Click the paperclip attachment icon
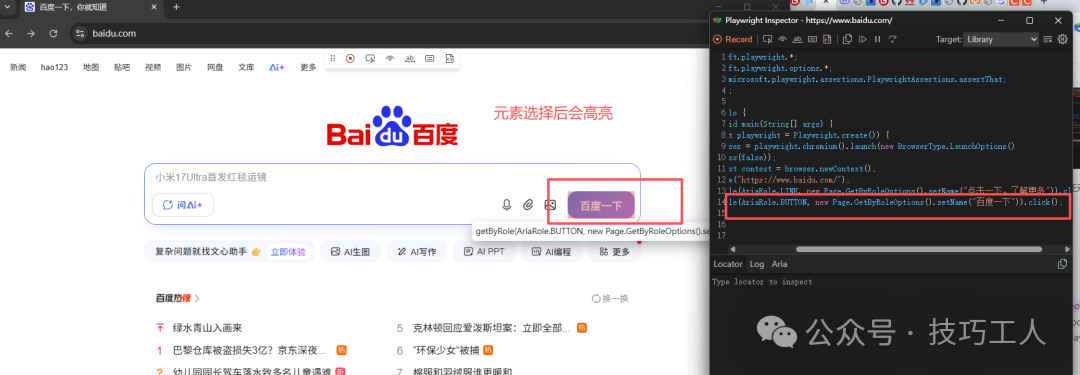This screenshot has height=375, width=1080. [x=528, y=205]
